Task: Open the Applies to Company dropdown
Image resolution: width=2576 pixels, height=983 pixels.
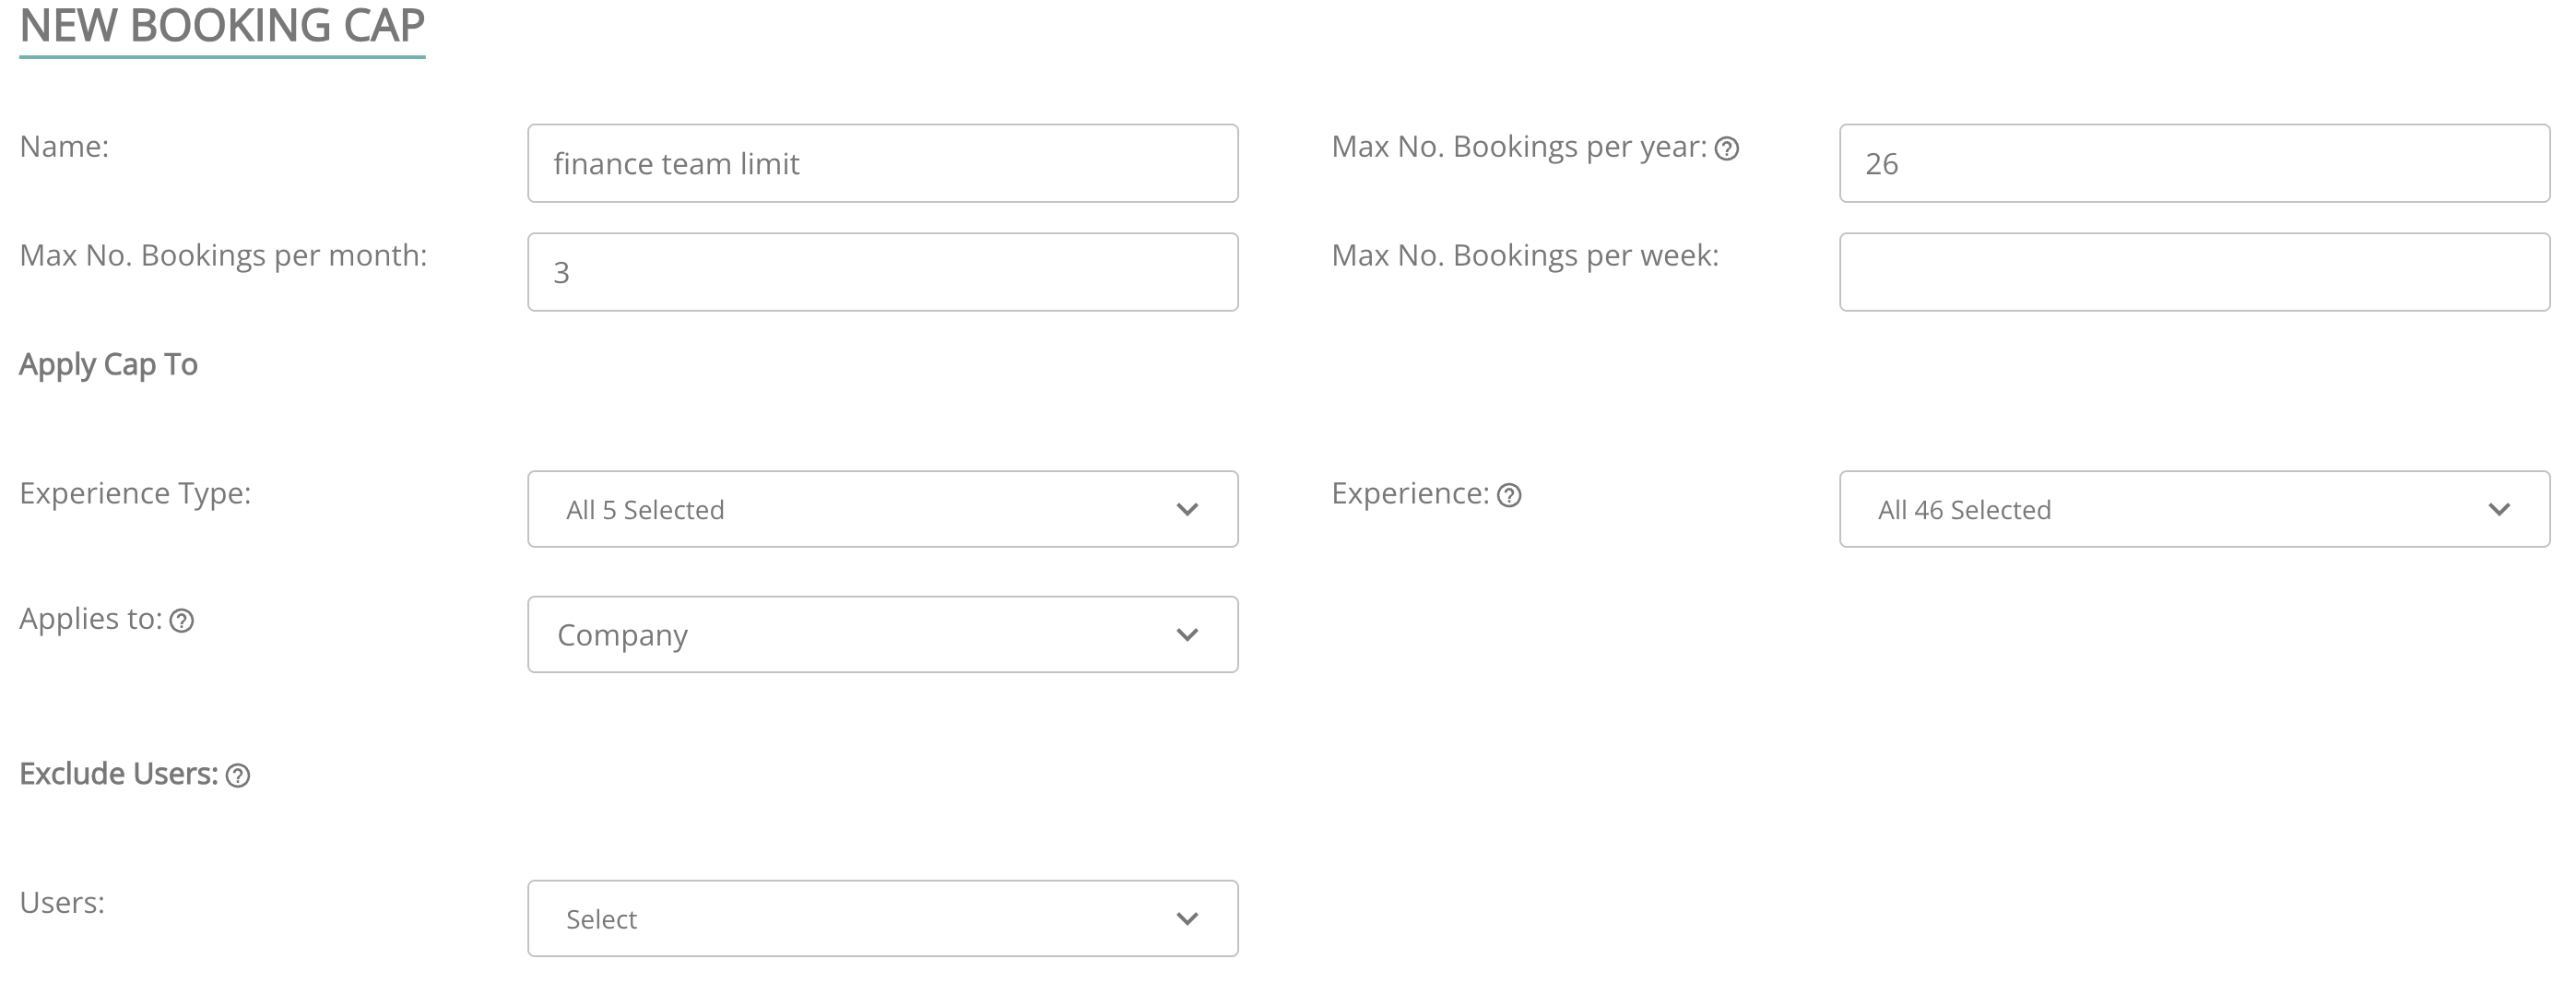Action: 882,635
